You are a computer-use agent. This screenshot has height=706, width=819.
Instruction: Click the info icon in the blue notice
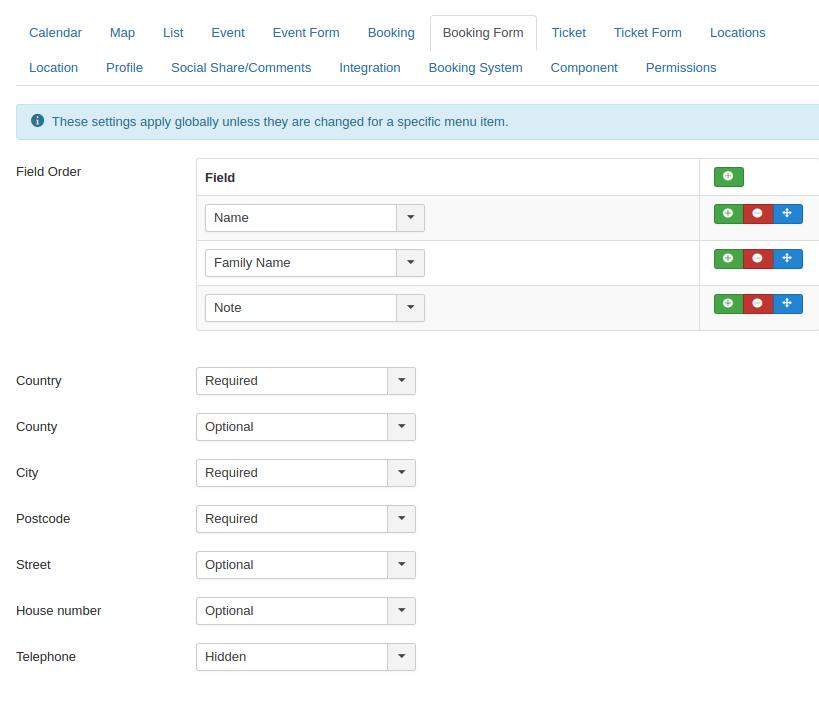click(x=37, y=121)
